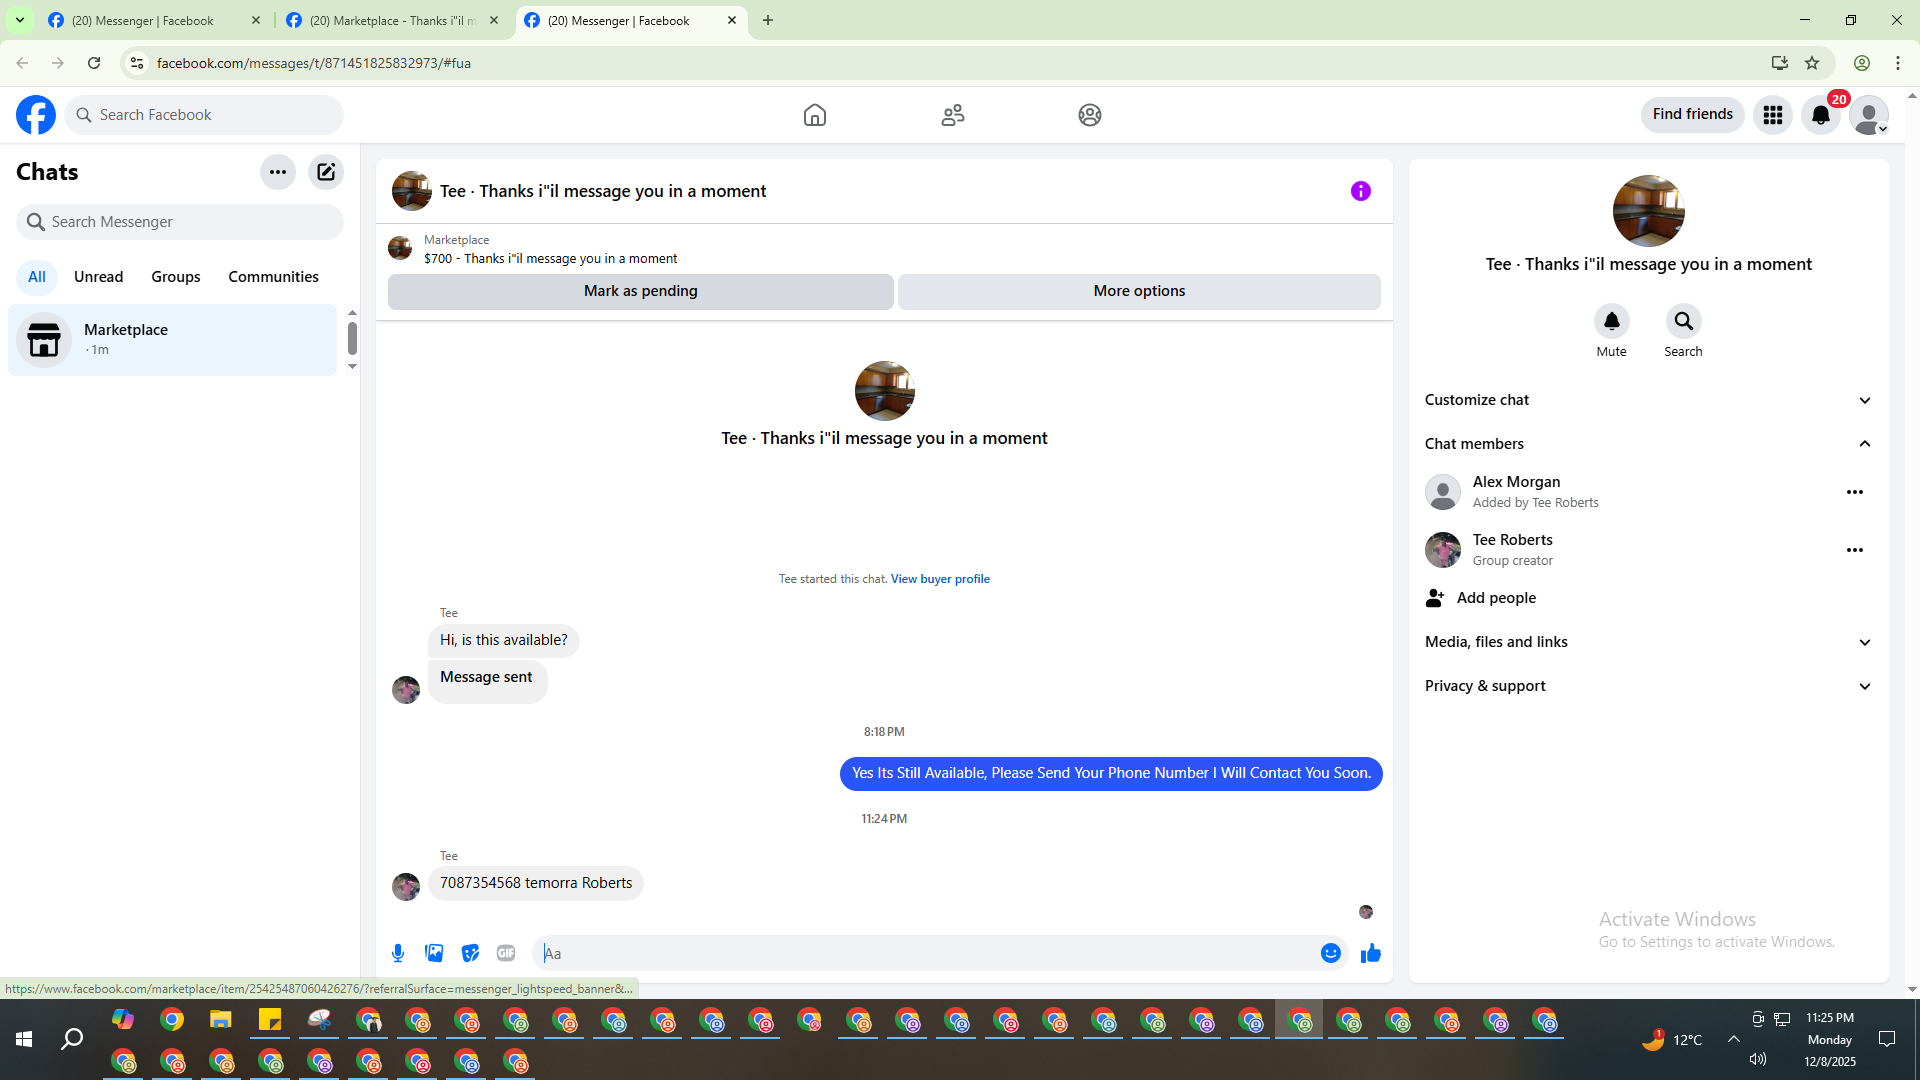The image size is (1920, 1080).
Task: Select the Unread chats filter
Action: click(x=99, y=277)
